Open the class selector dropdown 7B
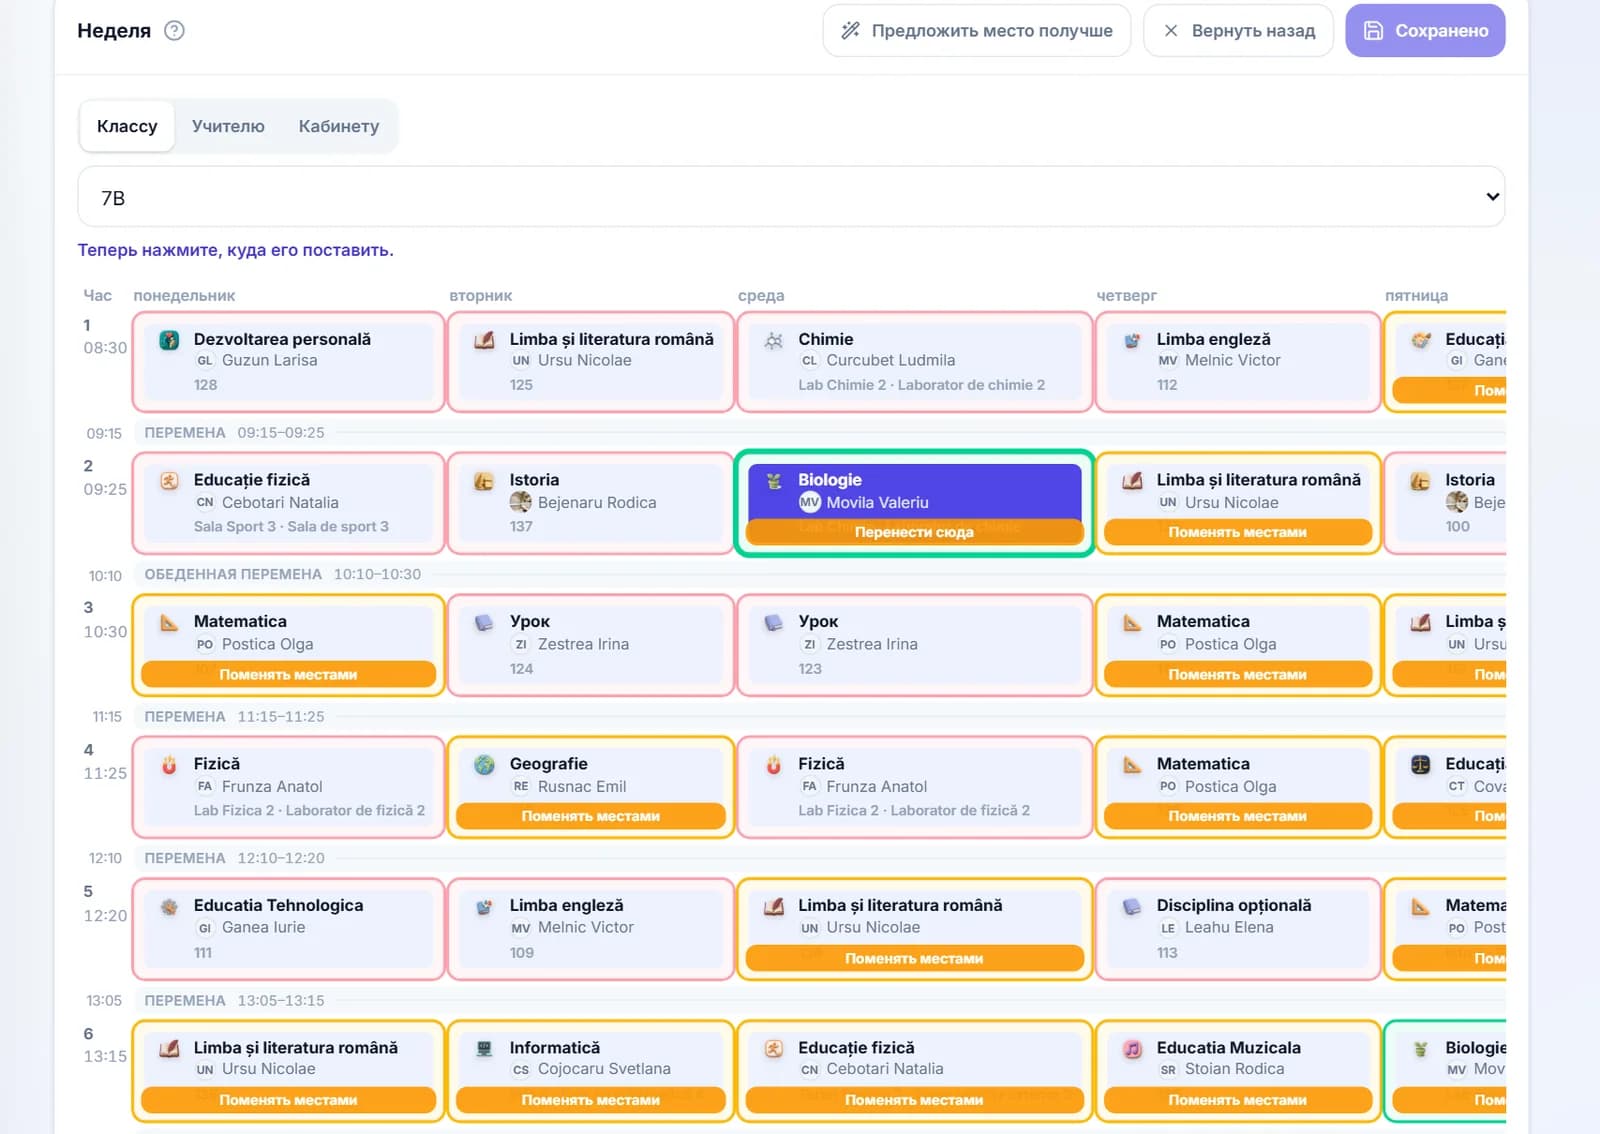Screen dimensions: 1600x1134 pos(791,197)
